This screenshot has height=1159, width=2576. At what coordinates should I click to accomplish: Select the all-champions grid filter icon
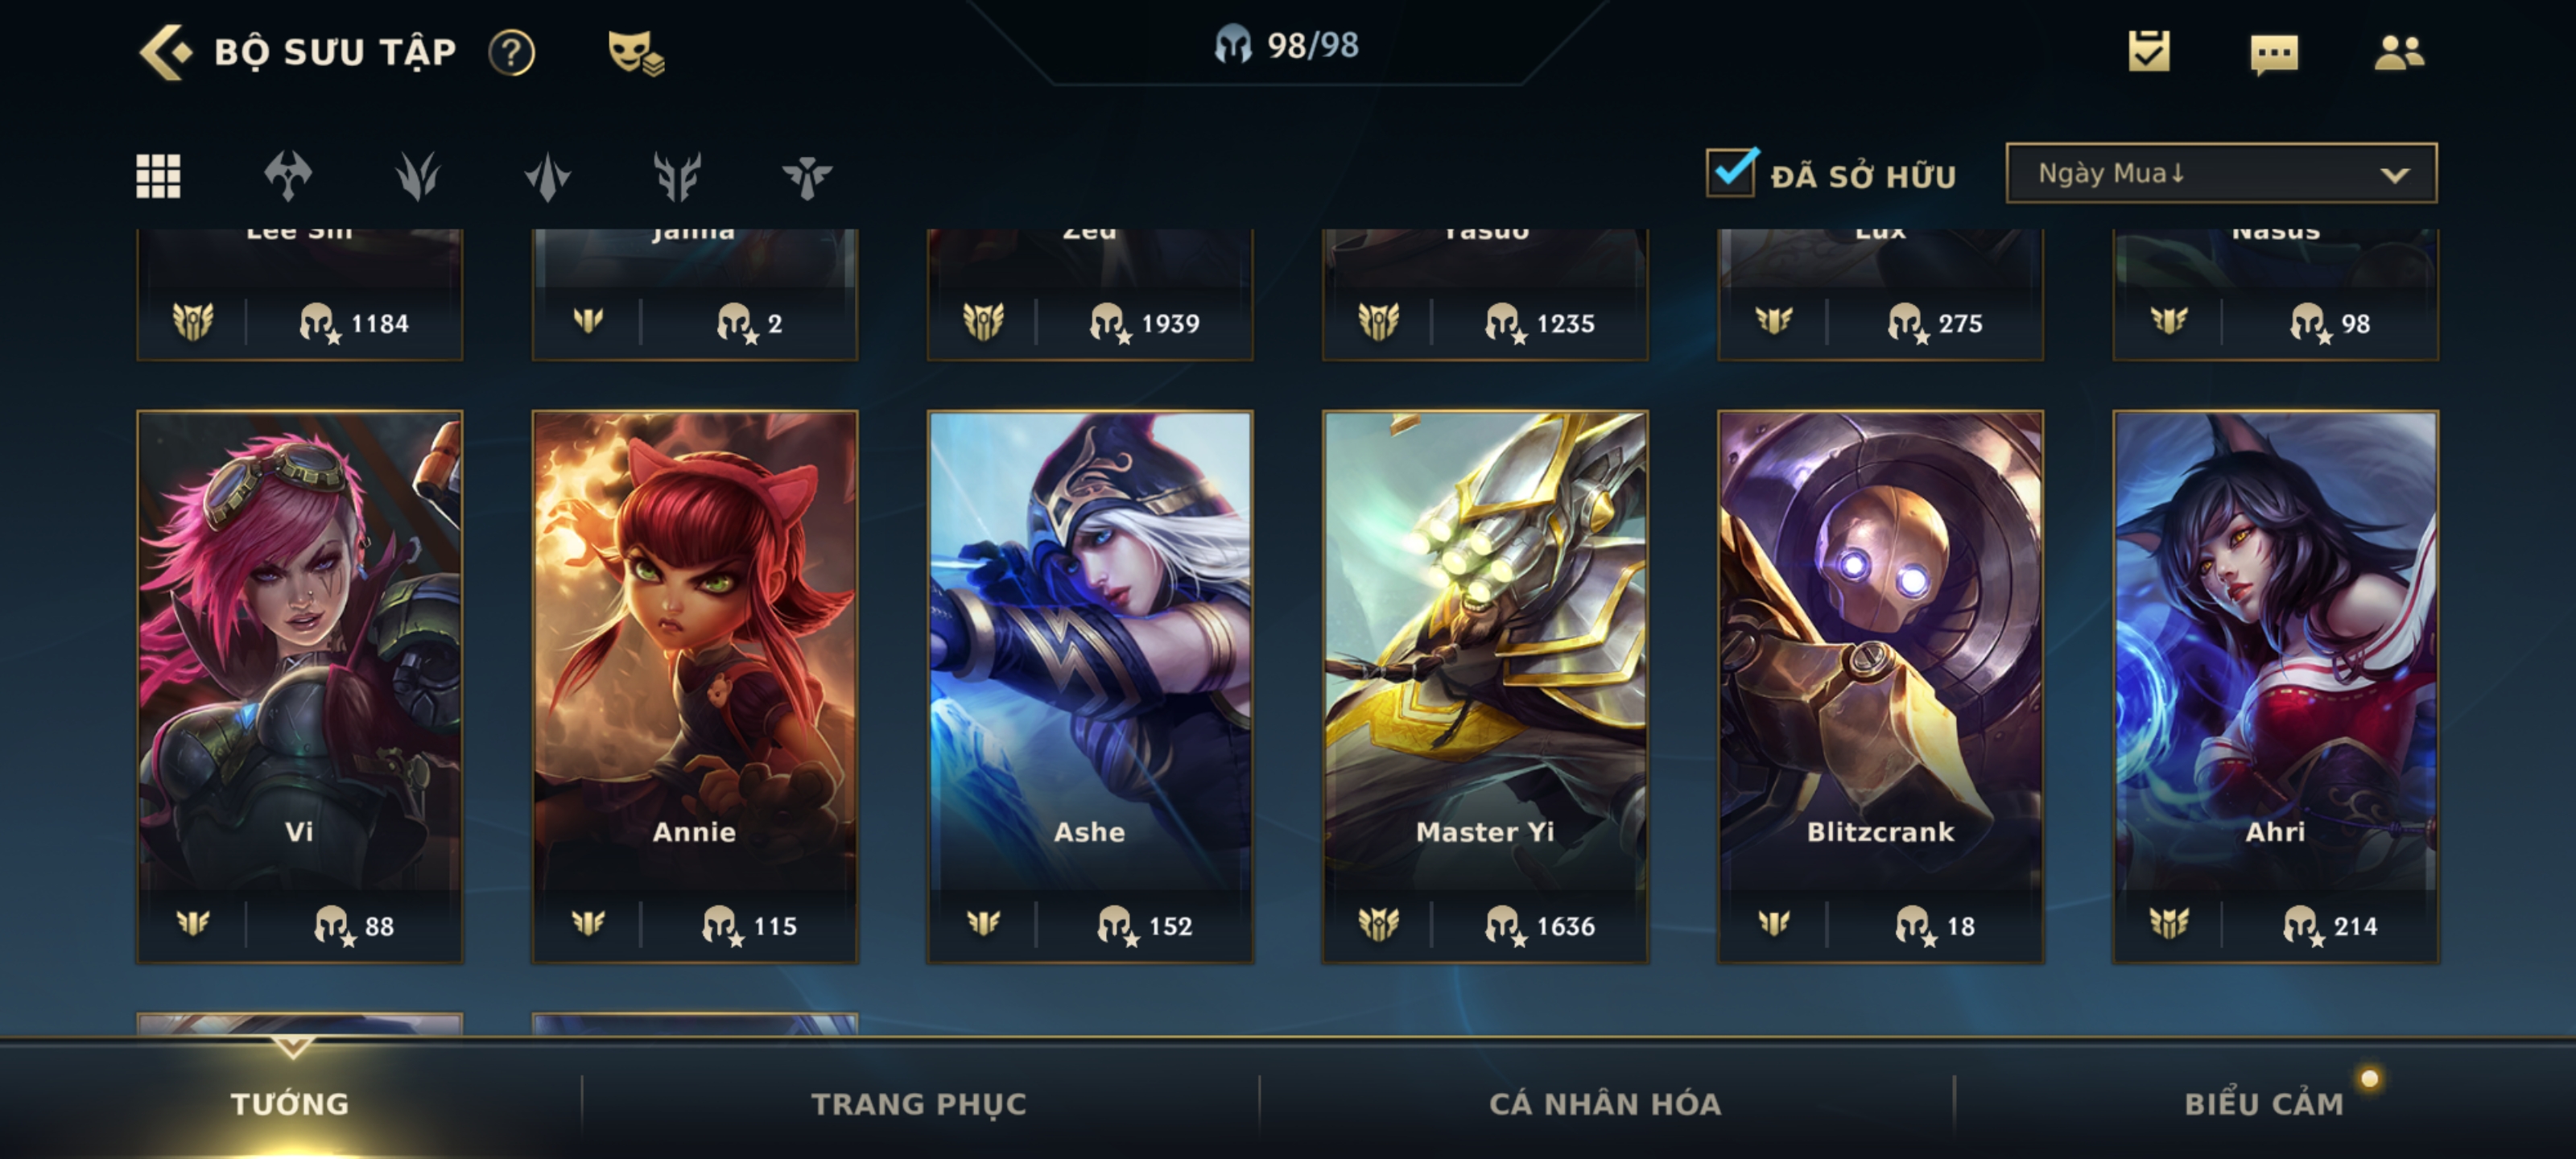click(158, 176)
